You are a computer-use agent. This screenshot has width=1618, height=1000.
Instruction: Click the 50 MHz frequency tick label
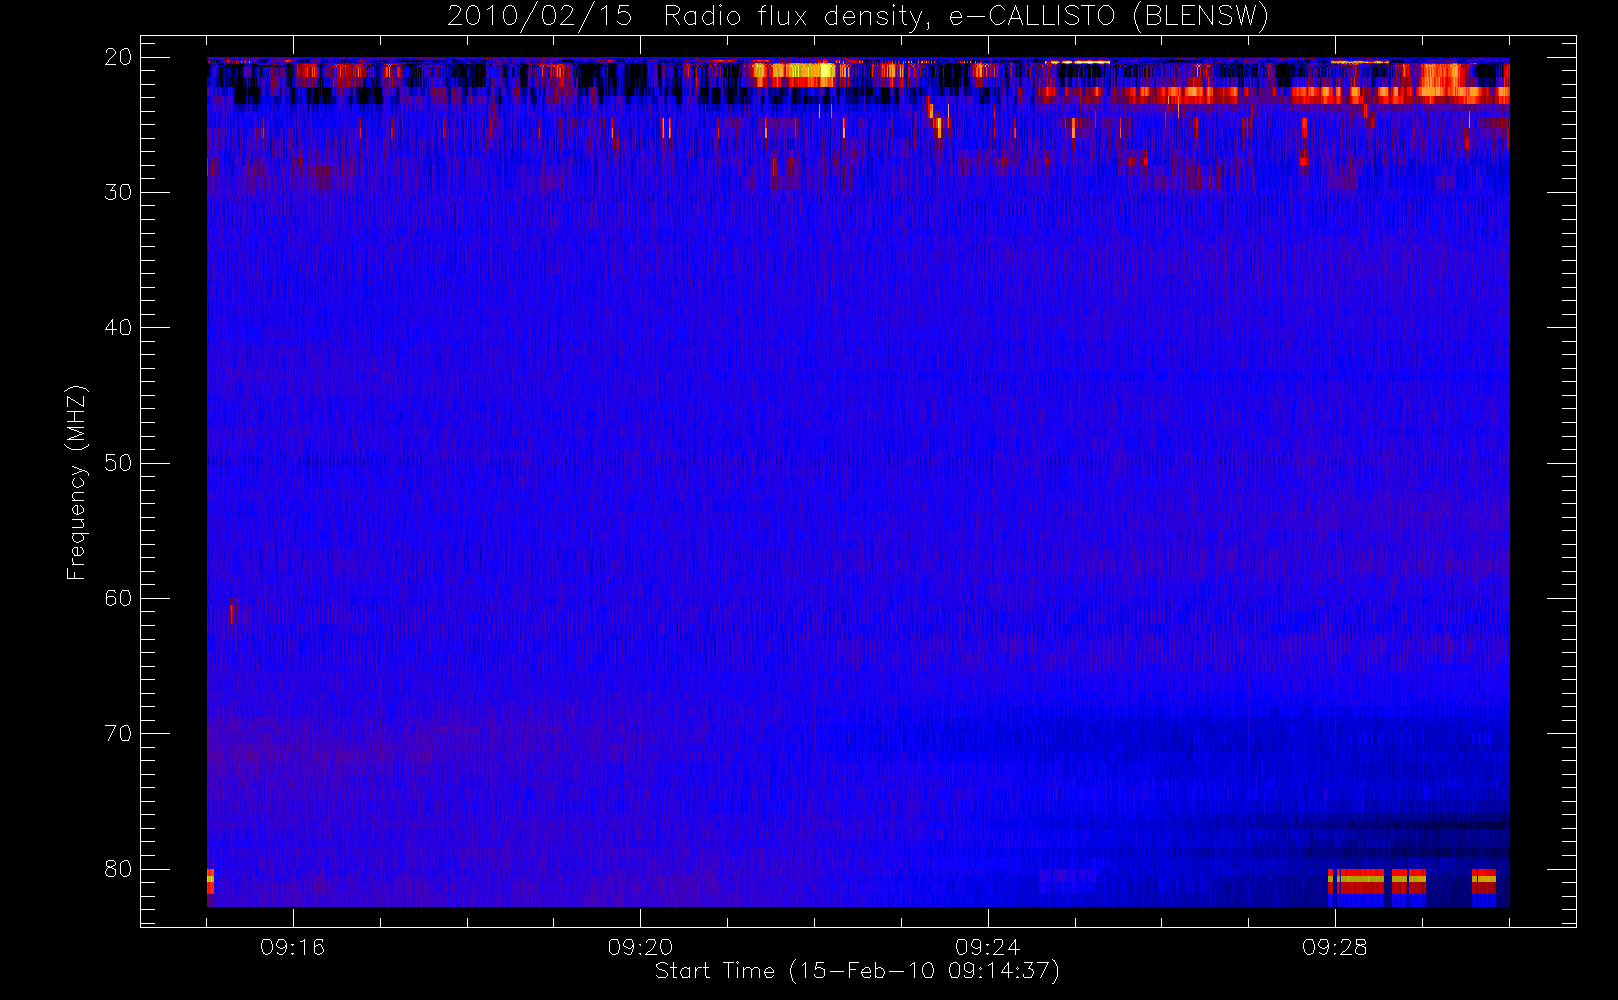118,463
